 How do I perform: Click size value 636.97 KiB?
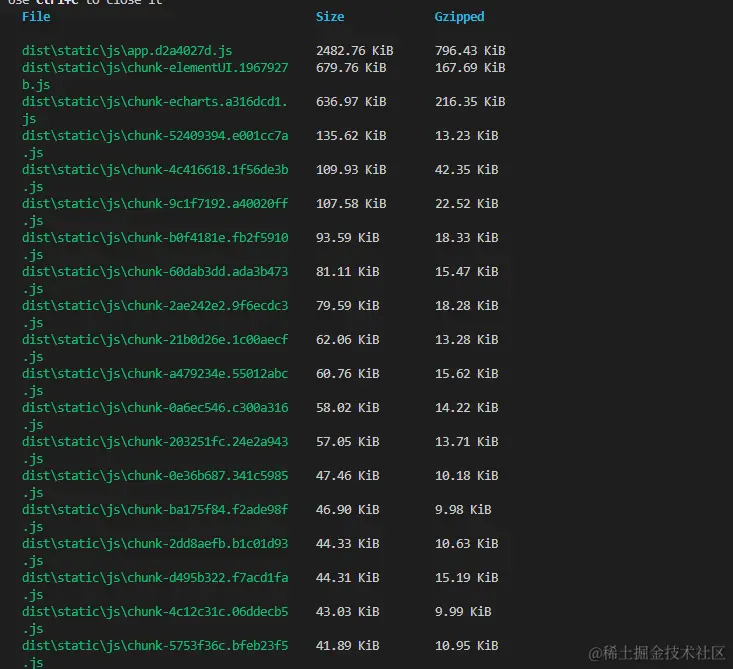click(351, 102)
